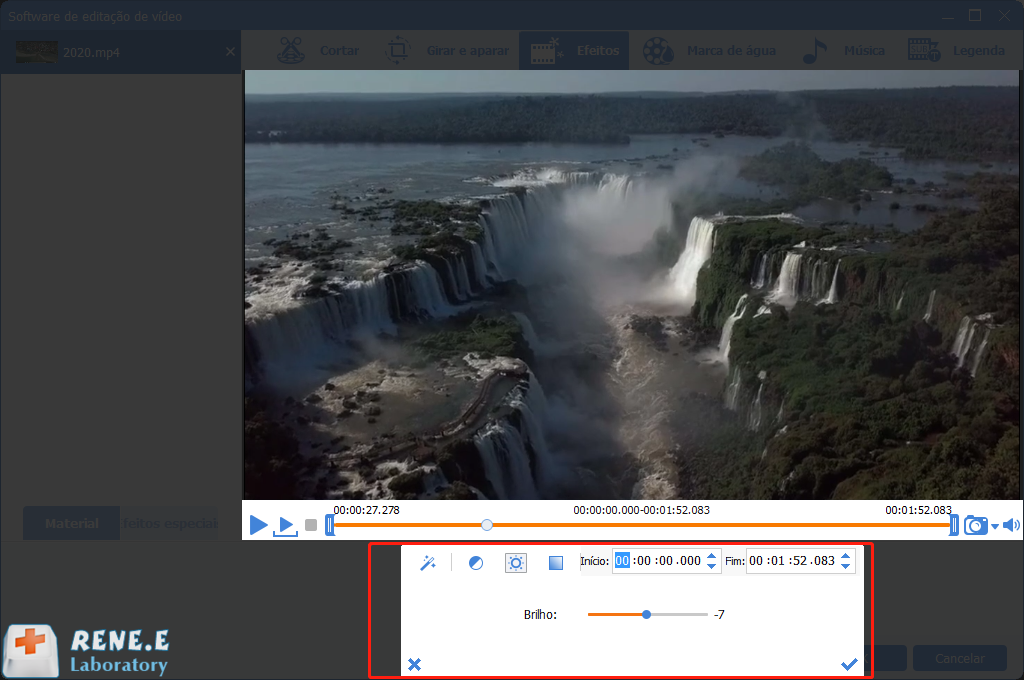Viewport: 1024px width, 680px height.
Task: Increase the Início time value
Action: click(712, 556)
